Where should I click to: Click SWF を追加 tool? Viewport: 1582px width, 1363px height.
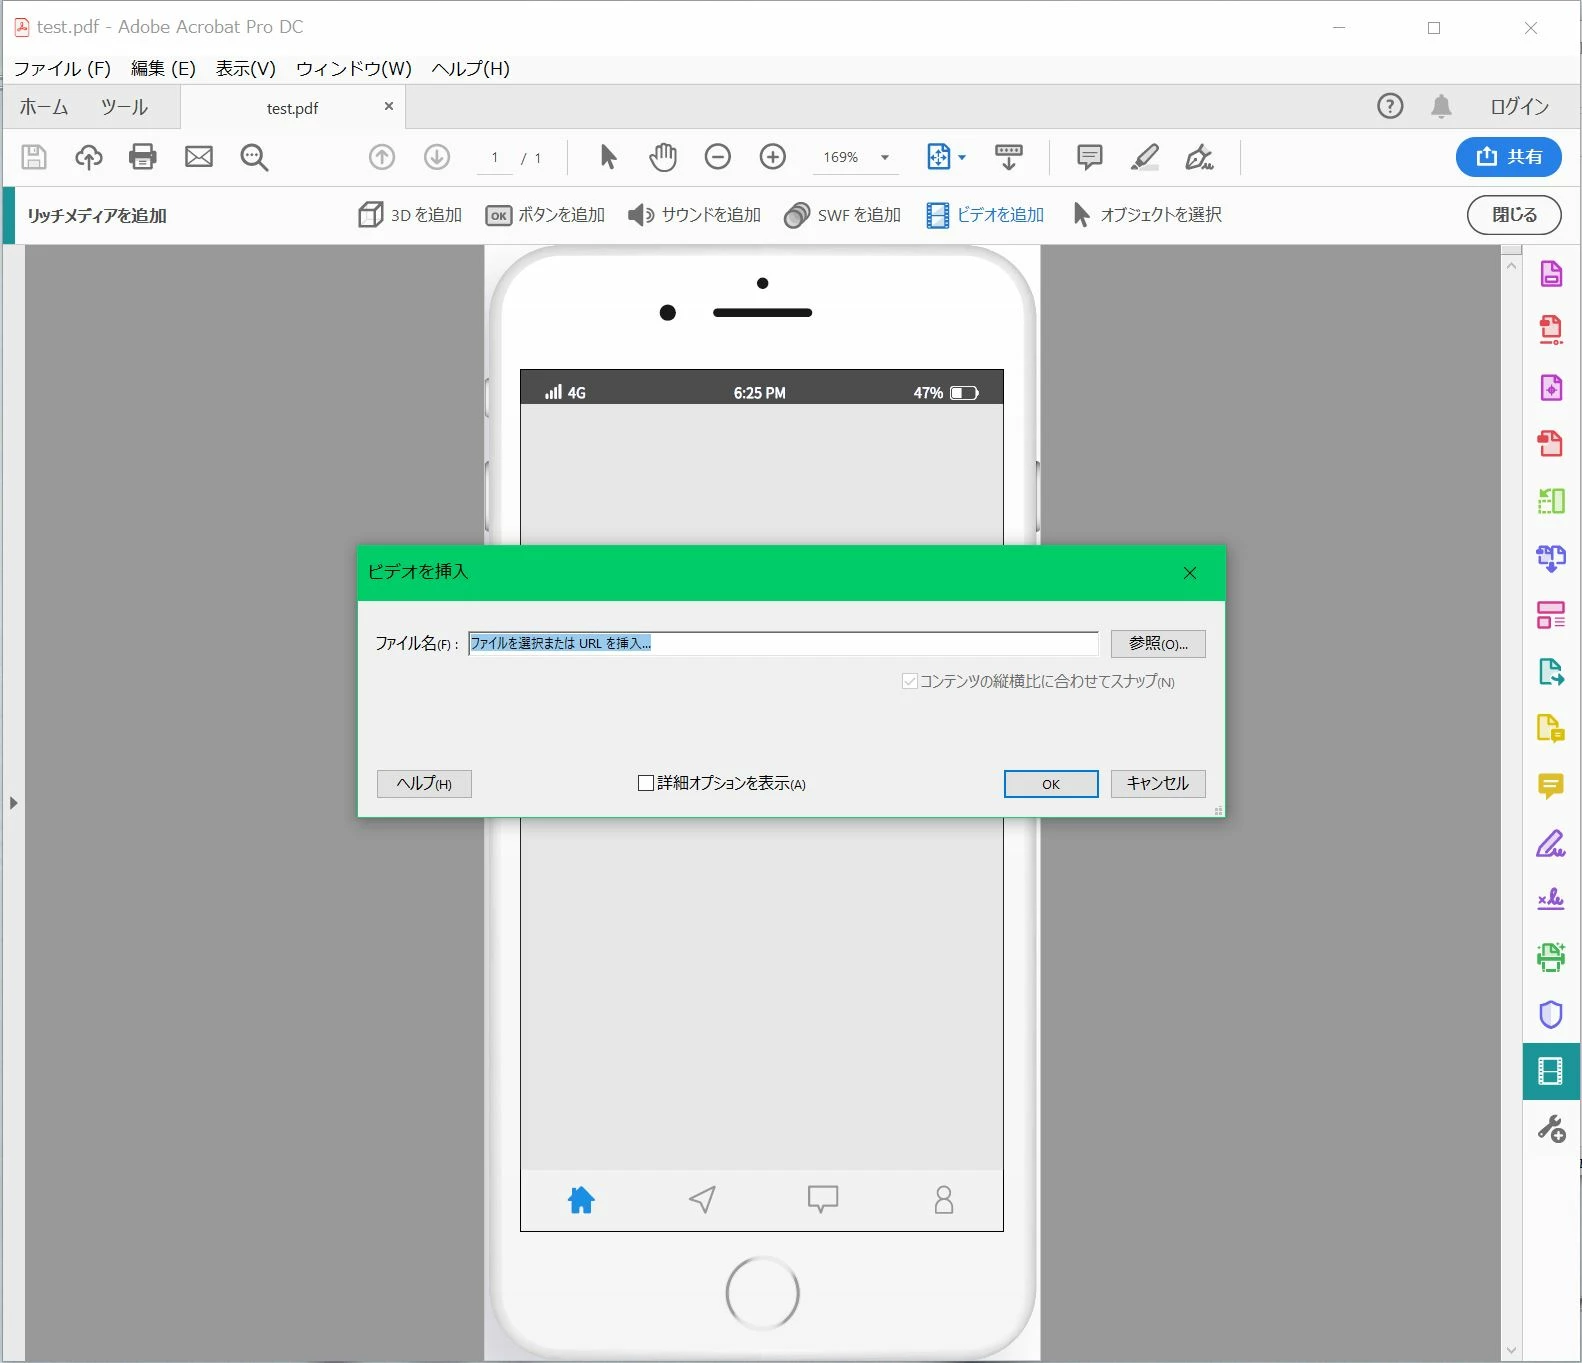[x=842, y=215]
